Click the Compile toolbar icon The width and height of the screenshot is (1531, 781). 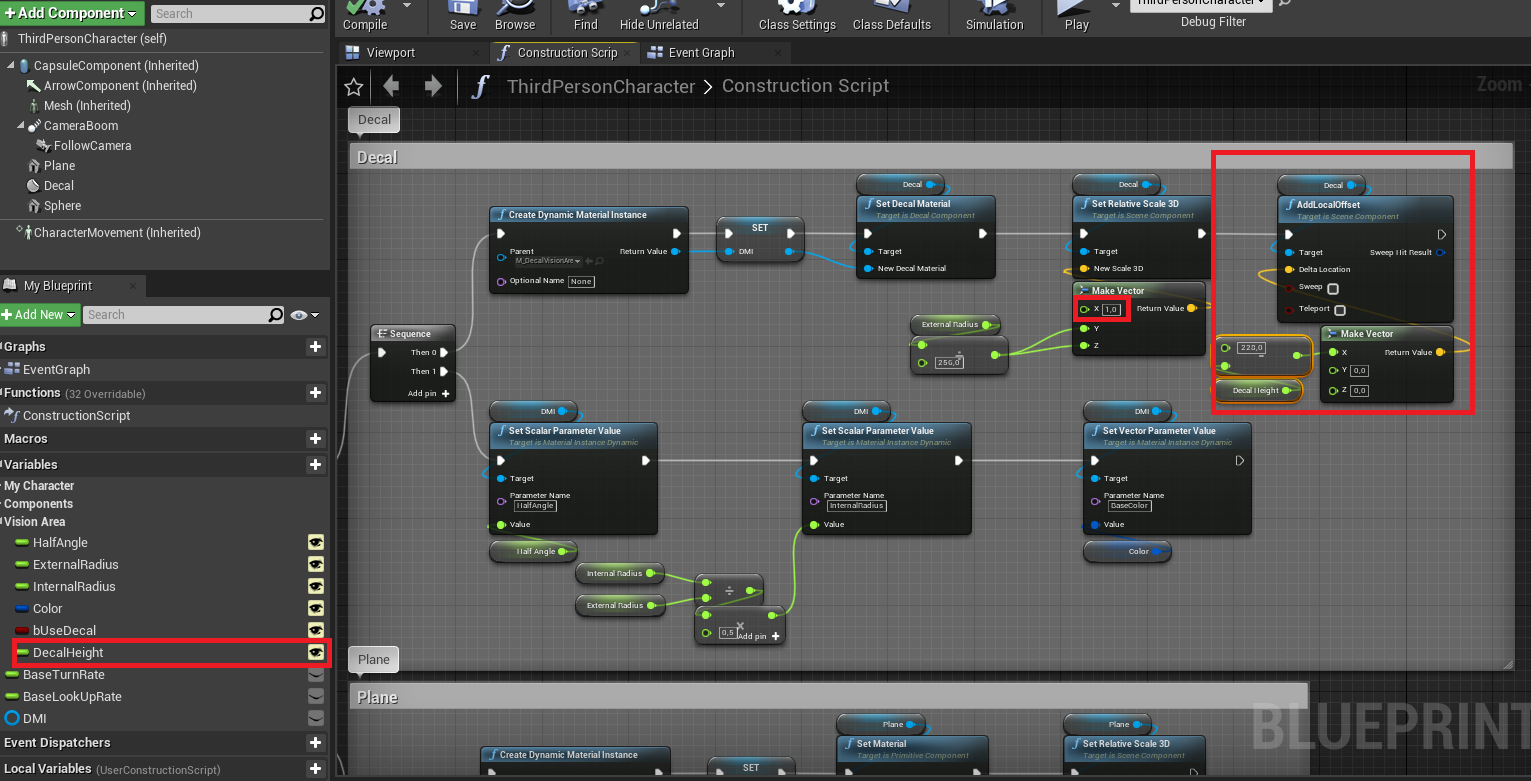[x=365, y=8]
